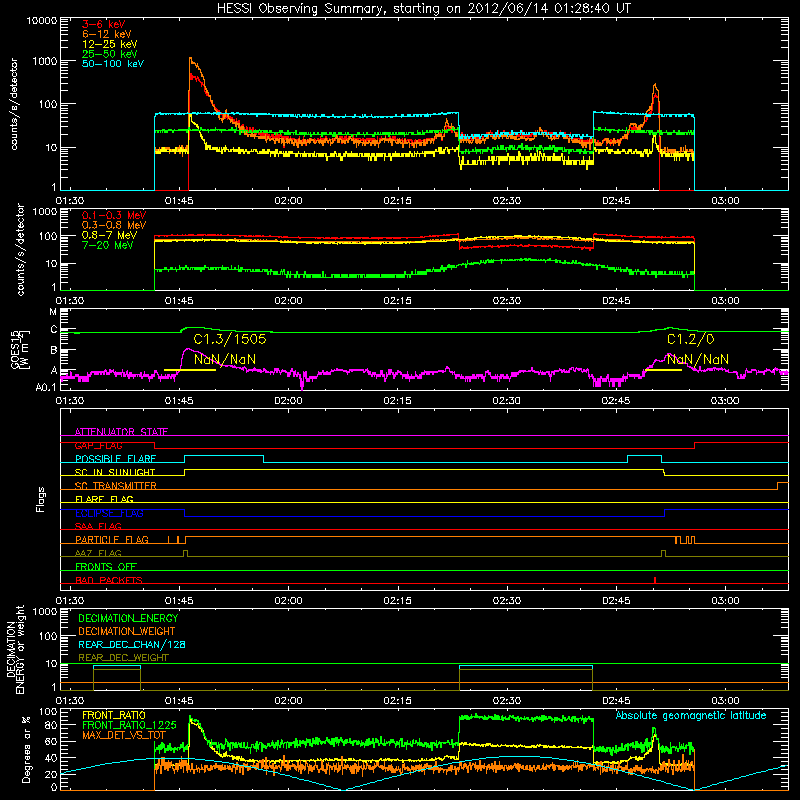Click the Degrees or % axis label
This screenshot has width=800, height=800.
click(x=26, y=750)
